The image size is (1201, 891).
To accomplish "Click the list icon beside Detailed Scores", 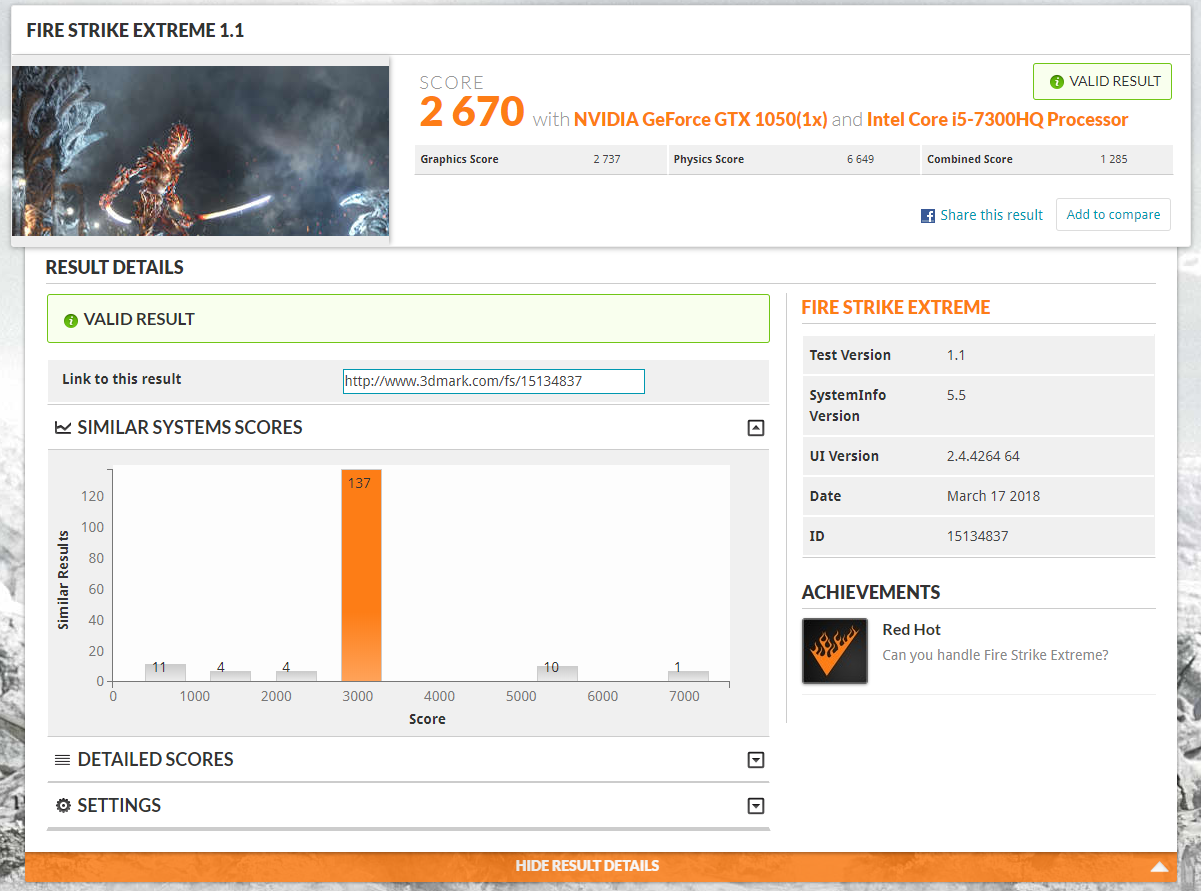I will [62, 760].
